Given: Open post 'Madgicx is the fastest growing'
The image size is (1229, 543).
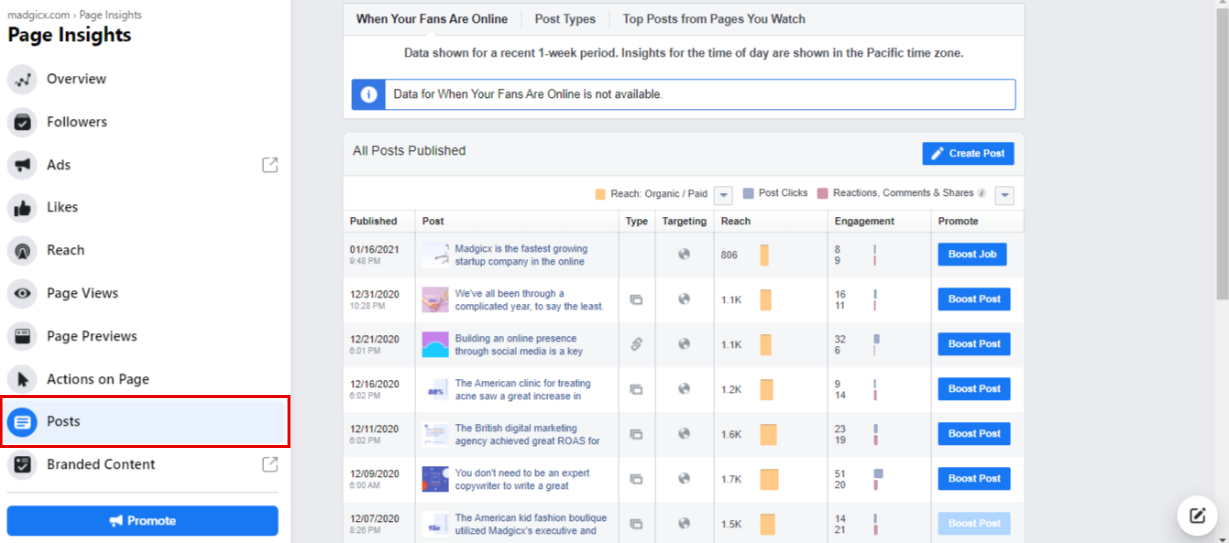Looking at the screenshot, I should [x=521, y=255].
